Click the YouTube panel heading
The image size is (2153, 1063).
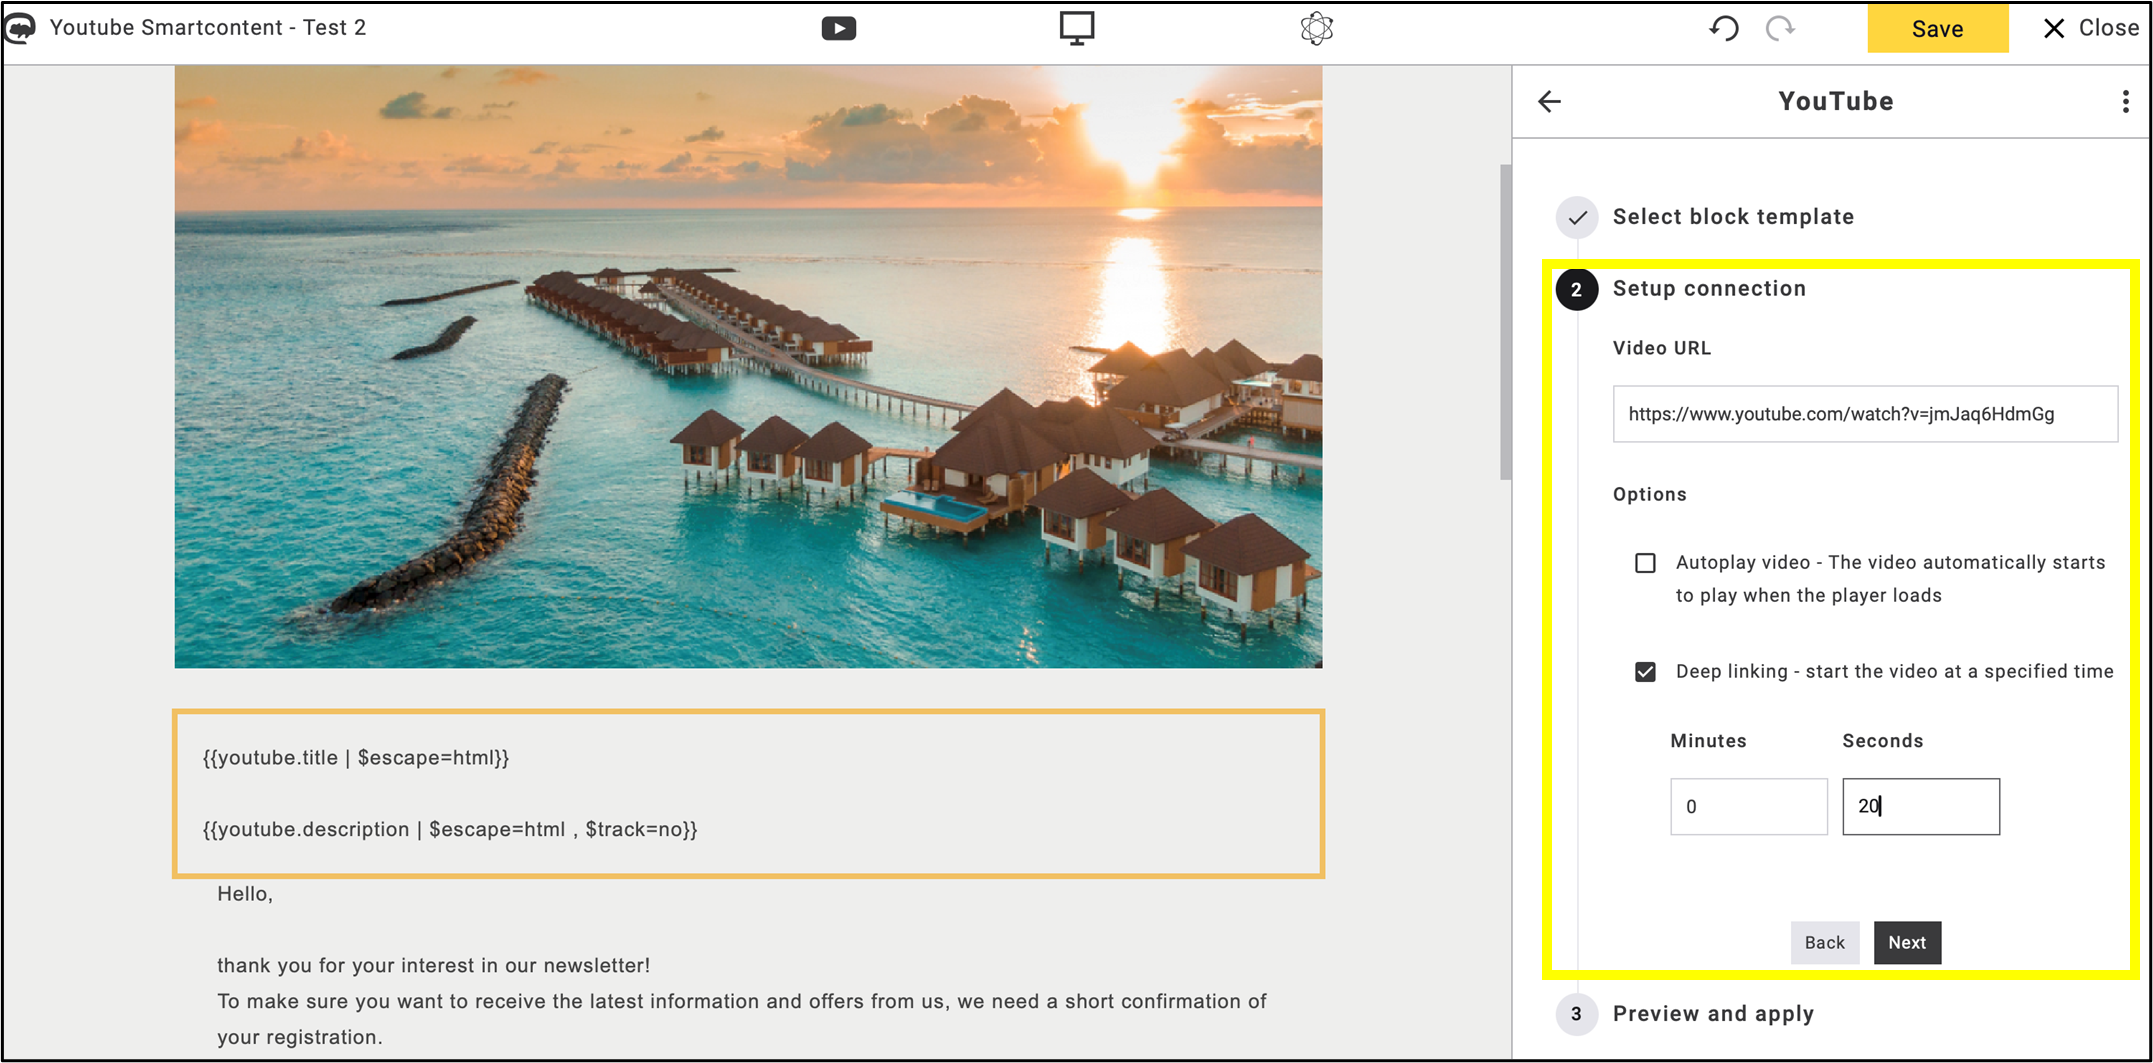(1835, 101)
